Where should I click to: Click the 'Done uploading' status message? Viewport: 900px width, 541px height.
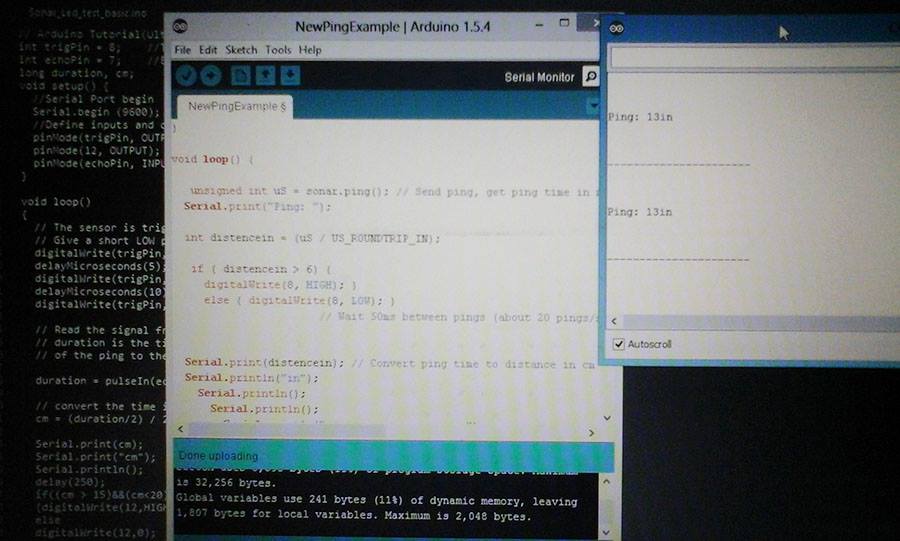(x=218, y=456)
